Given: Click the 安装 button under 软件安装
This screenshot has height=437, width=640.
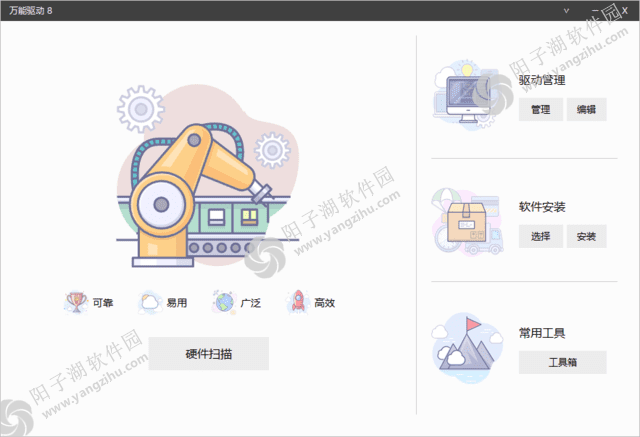Looking at the screenshot, I should (x=586, y=236).
